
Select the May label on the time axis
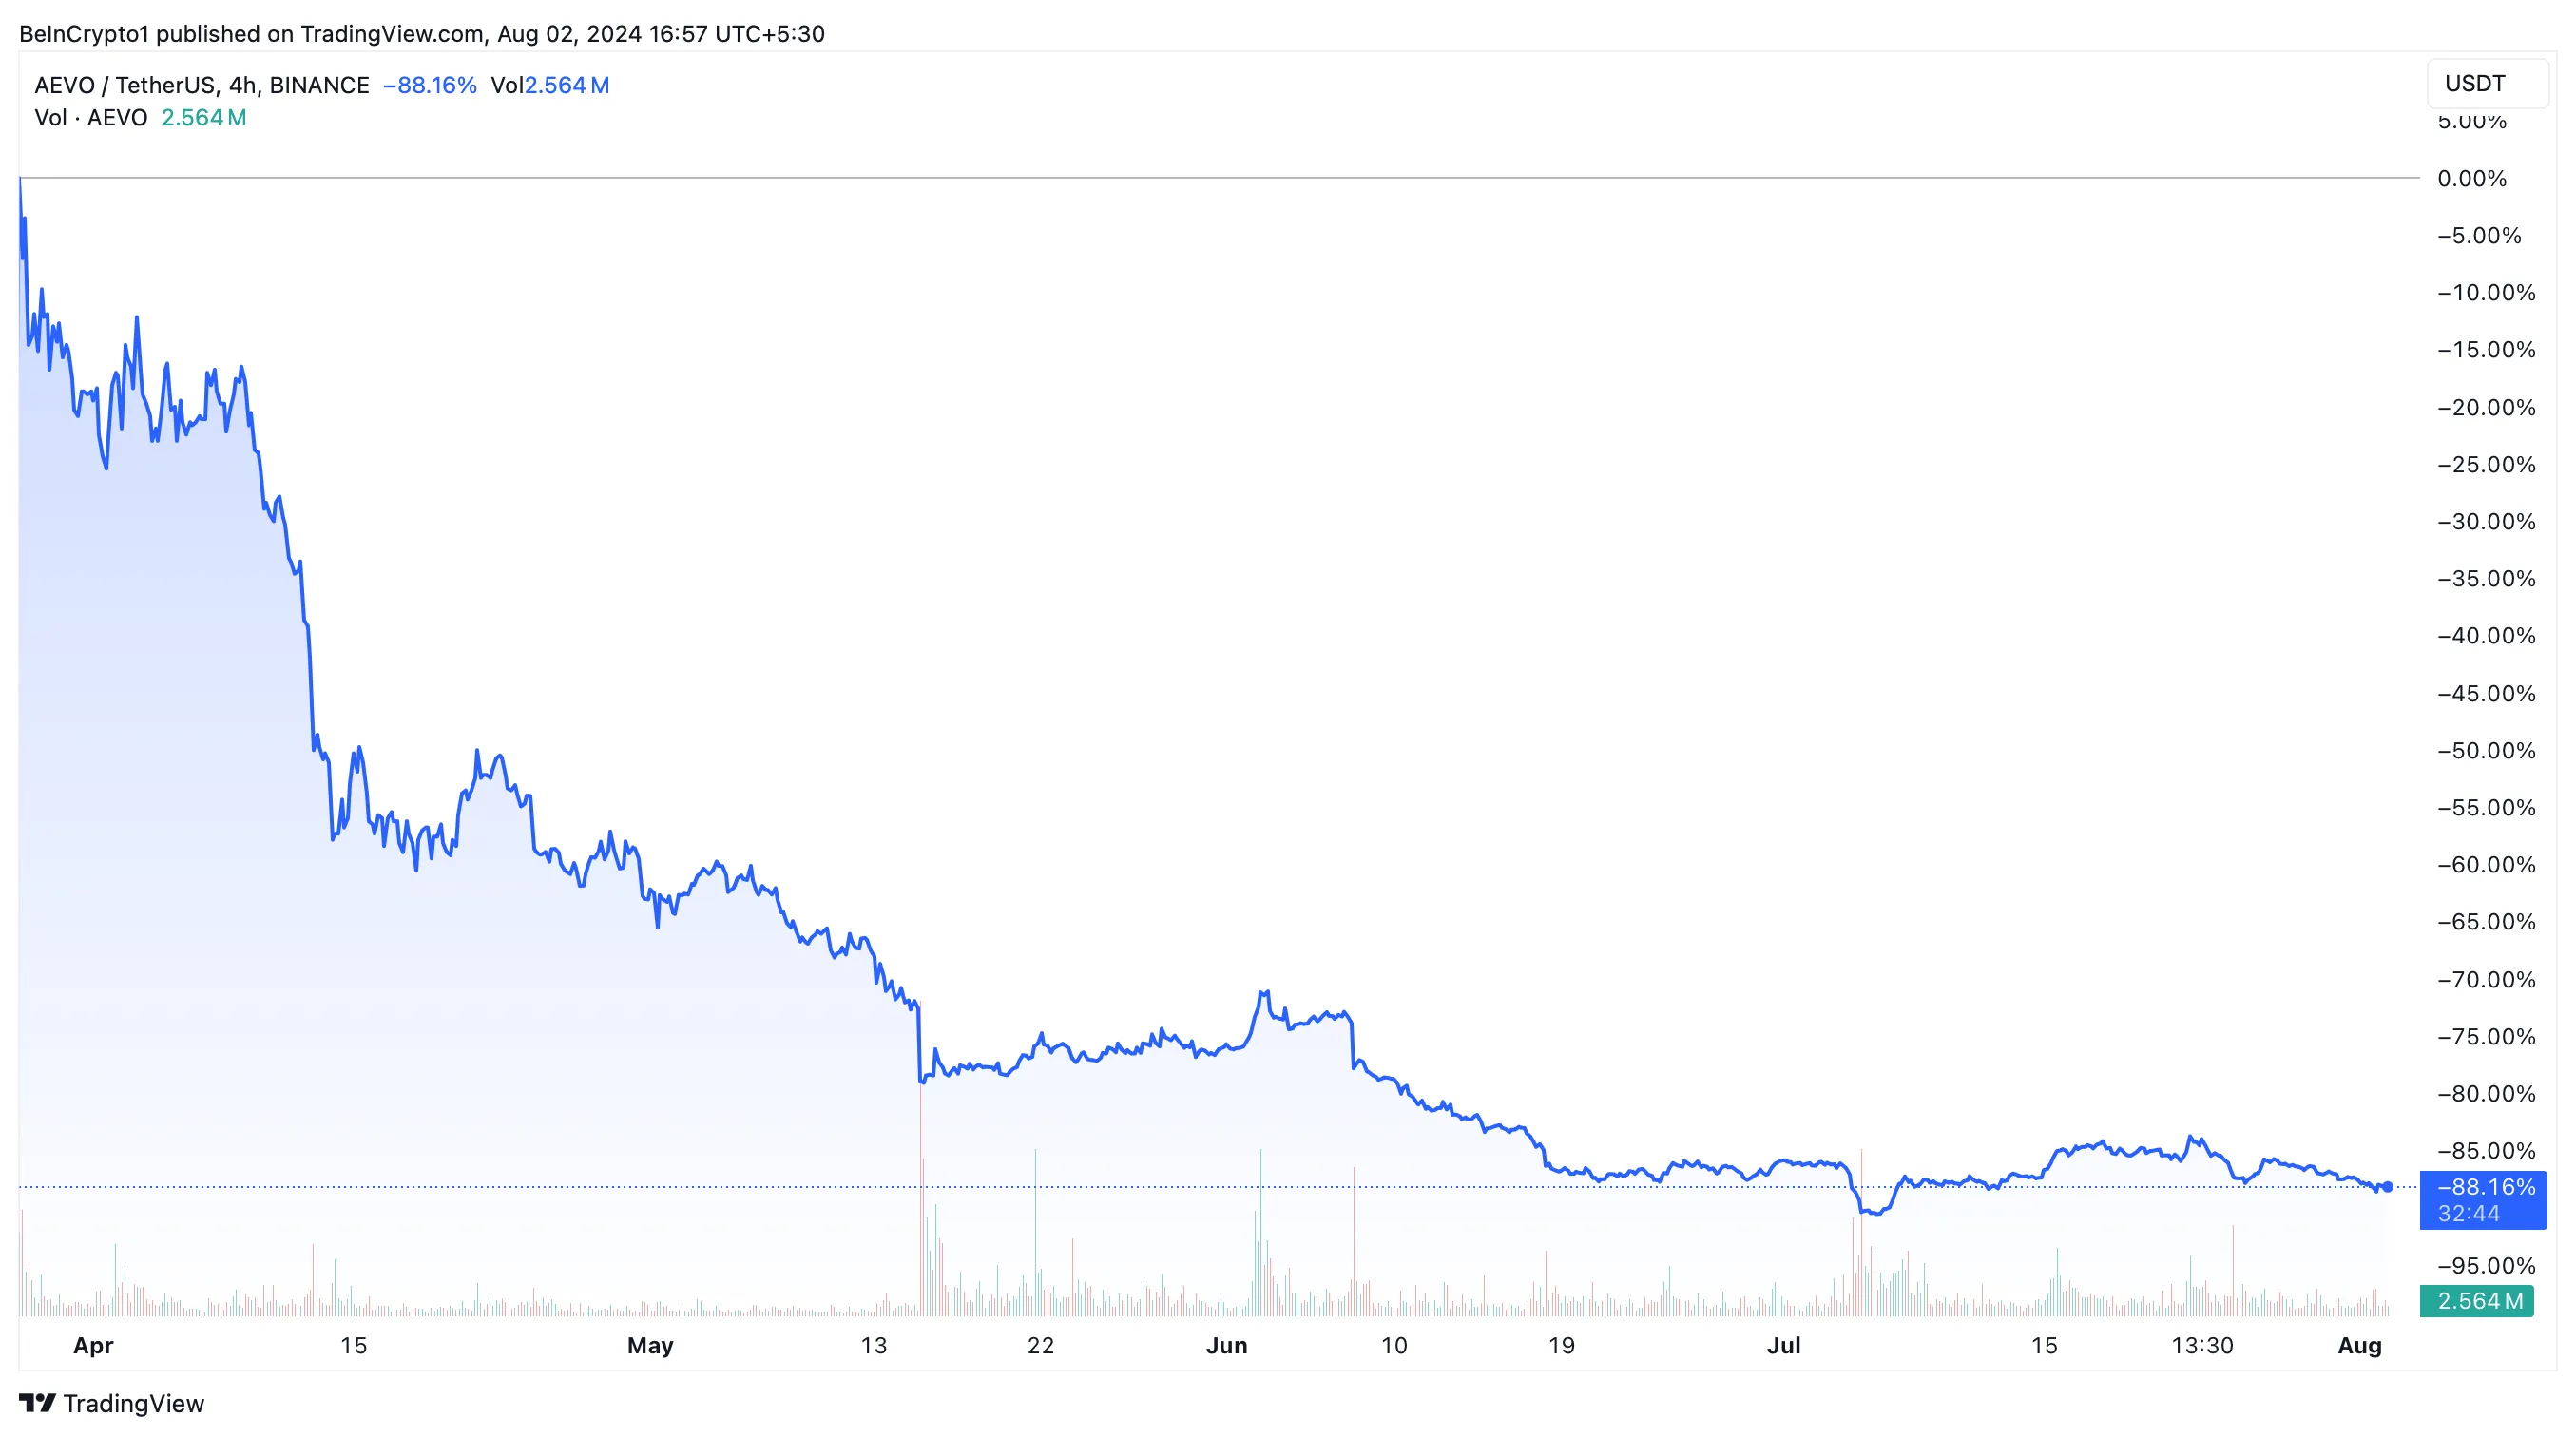pos(650,1346)
